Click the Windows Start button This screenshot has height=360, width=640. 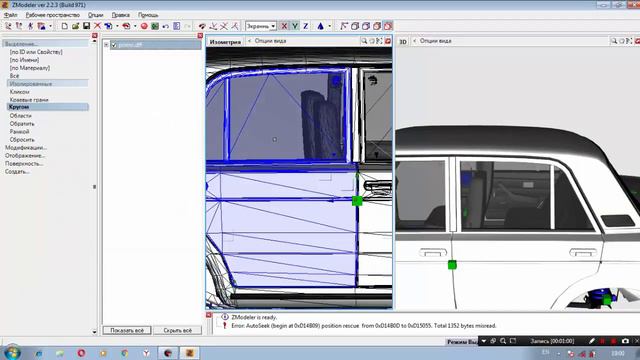click(x=12, y=353)
